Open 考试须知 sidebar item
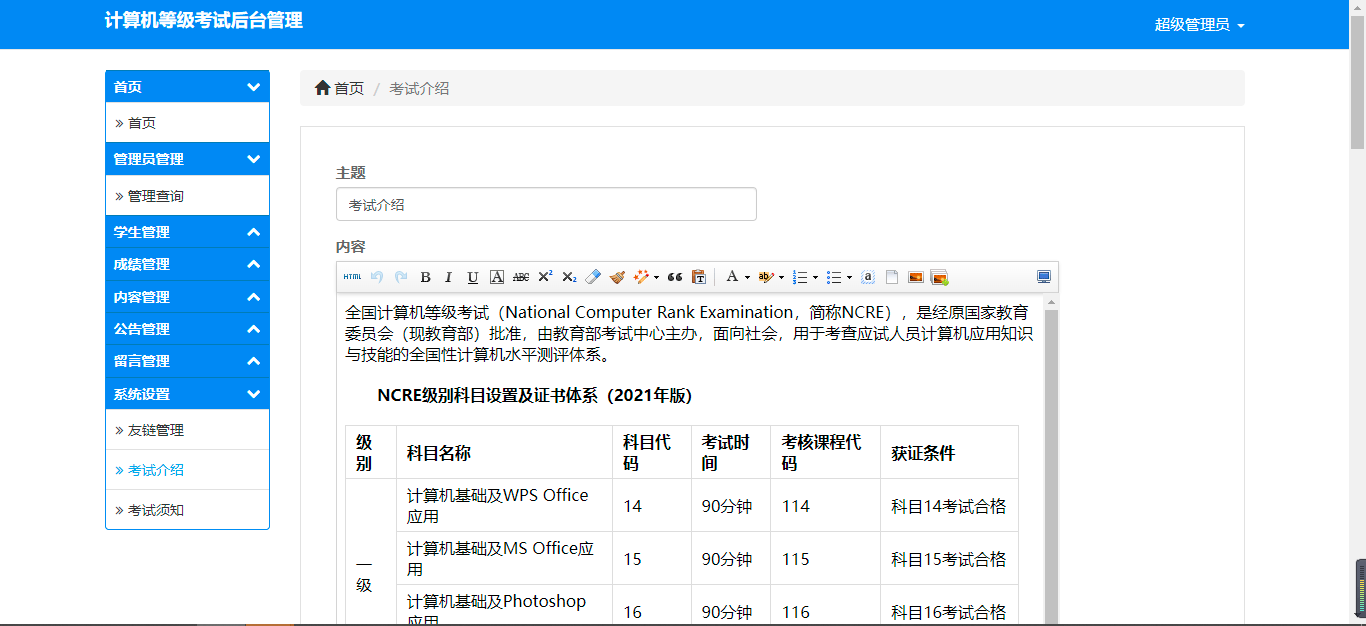Image resolution: width=1366 pixels, height=626 pixels. pos(187,510)
